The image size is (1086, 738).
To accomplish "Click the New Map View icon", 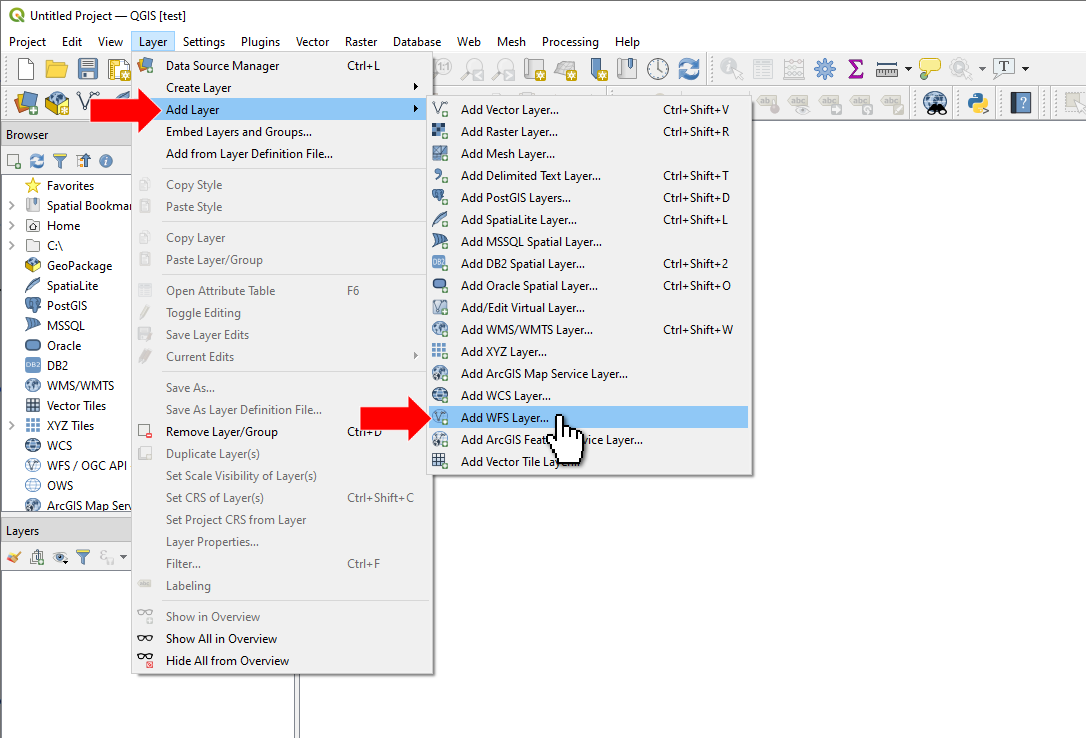I will 535,69.
